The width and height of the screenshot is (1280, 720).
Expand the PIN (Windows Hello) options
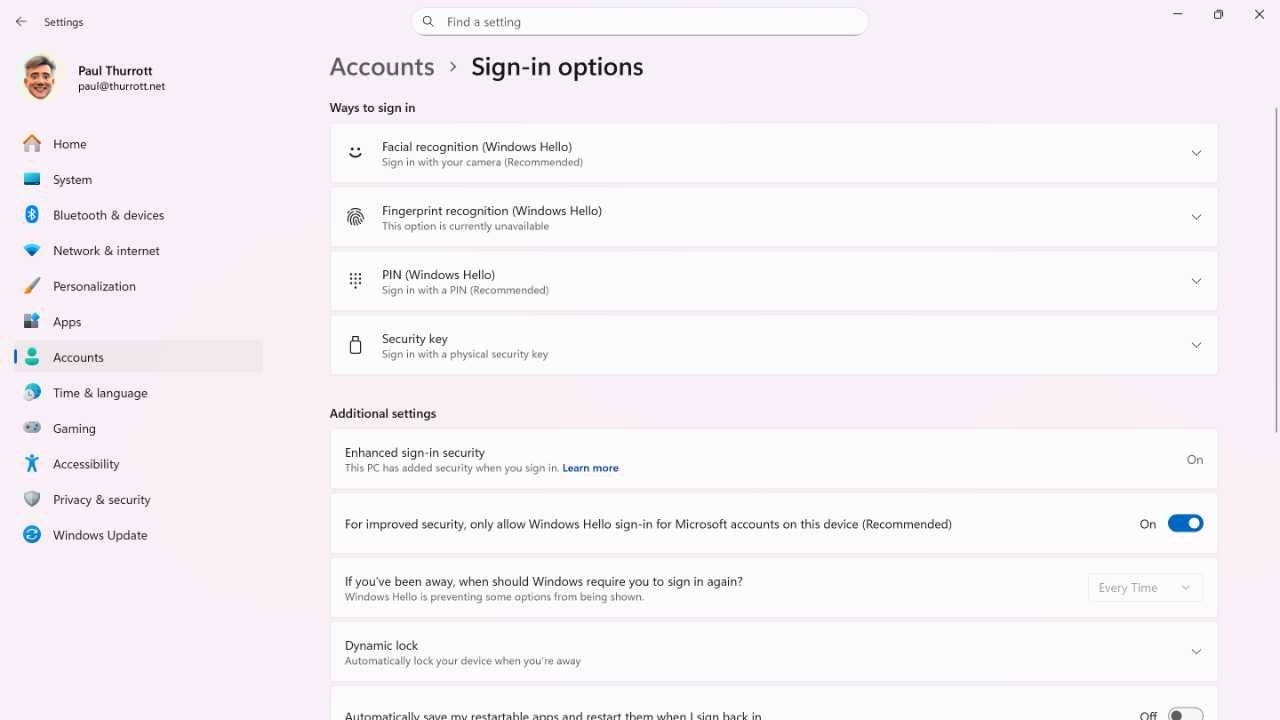click(x=1196, y=281)
